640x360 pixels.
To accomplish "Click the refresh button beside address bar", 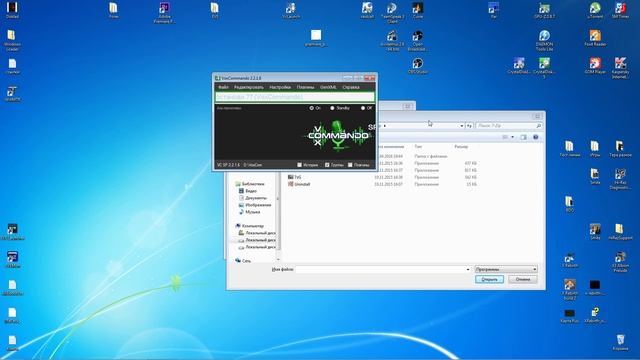I will coord(469,126).
